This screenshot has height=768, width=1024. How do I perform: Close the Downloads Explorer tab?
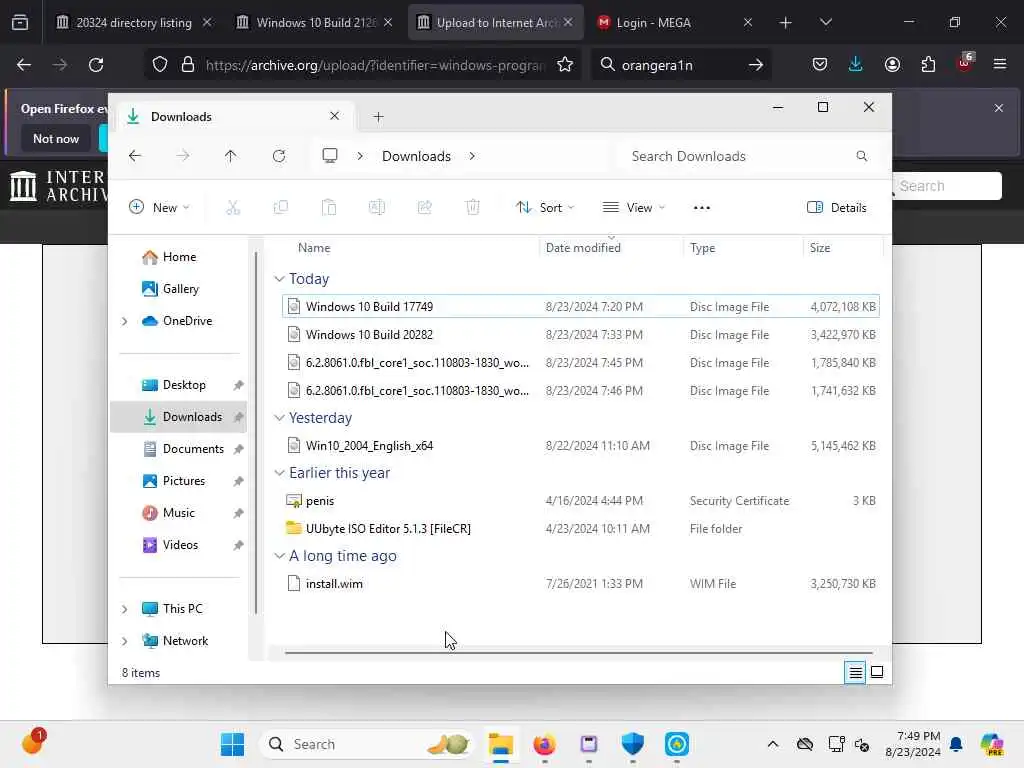click(334, 116)
